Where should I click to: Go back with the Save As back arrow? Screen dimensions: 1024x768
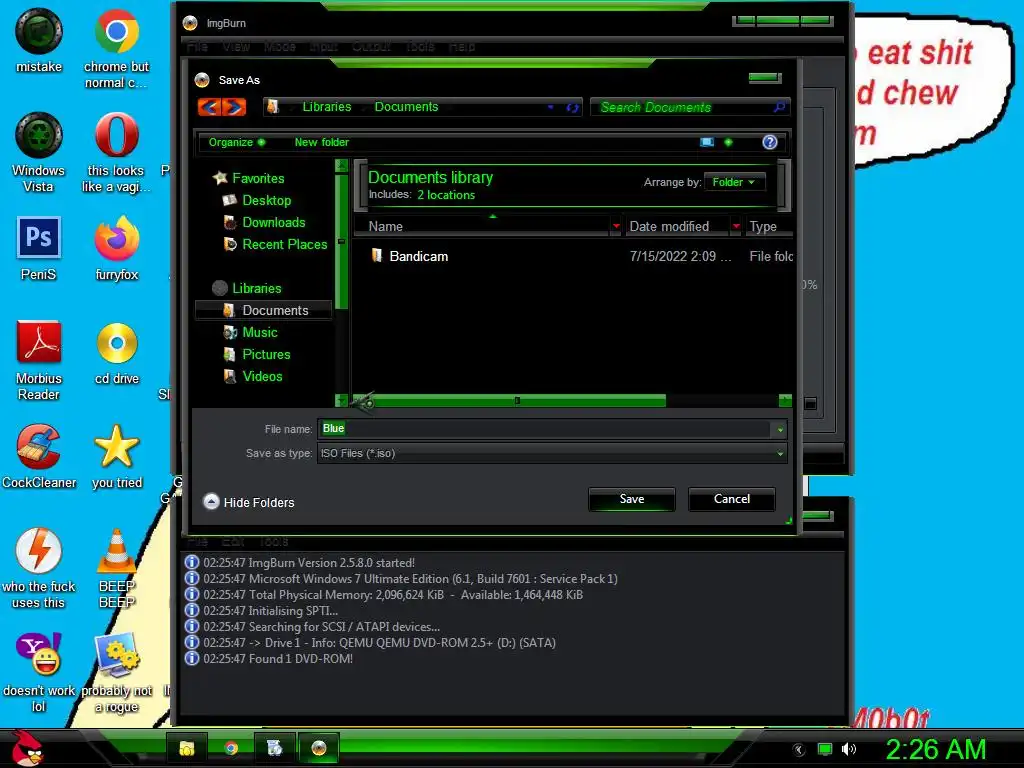pos(210,106)
